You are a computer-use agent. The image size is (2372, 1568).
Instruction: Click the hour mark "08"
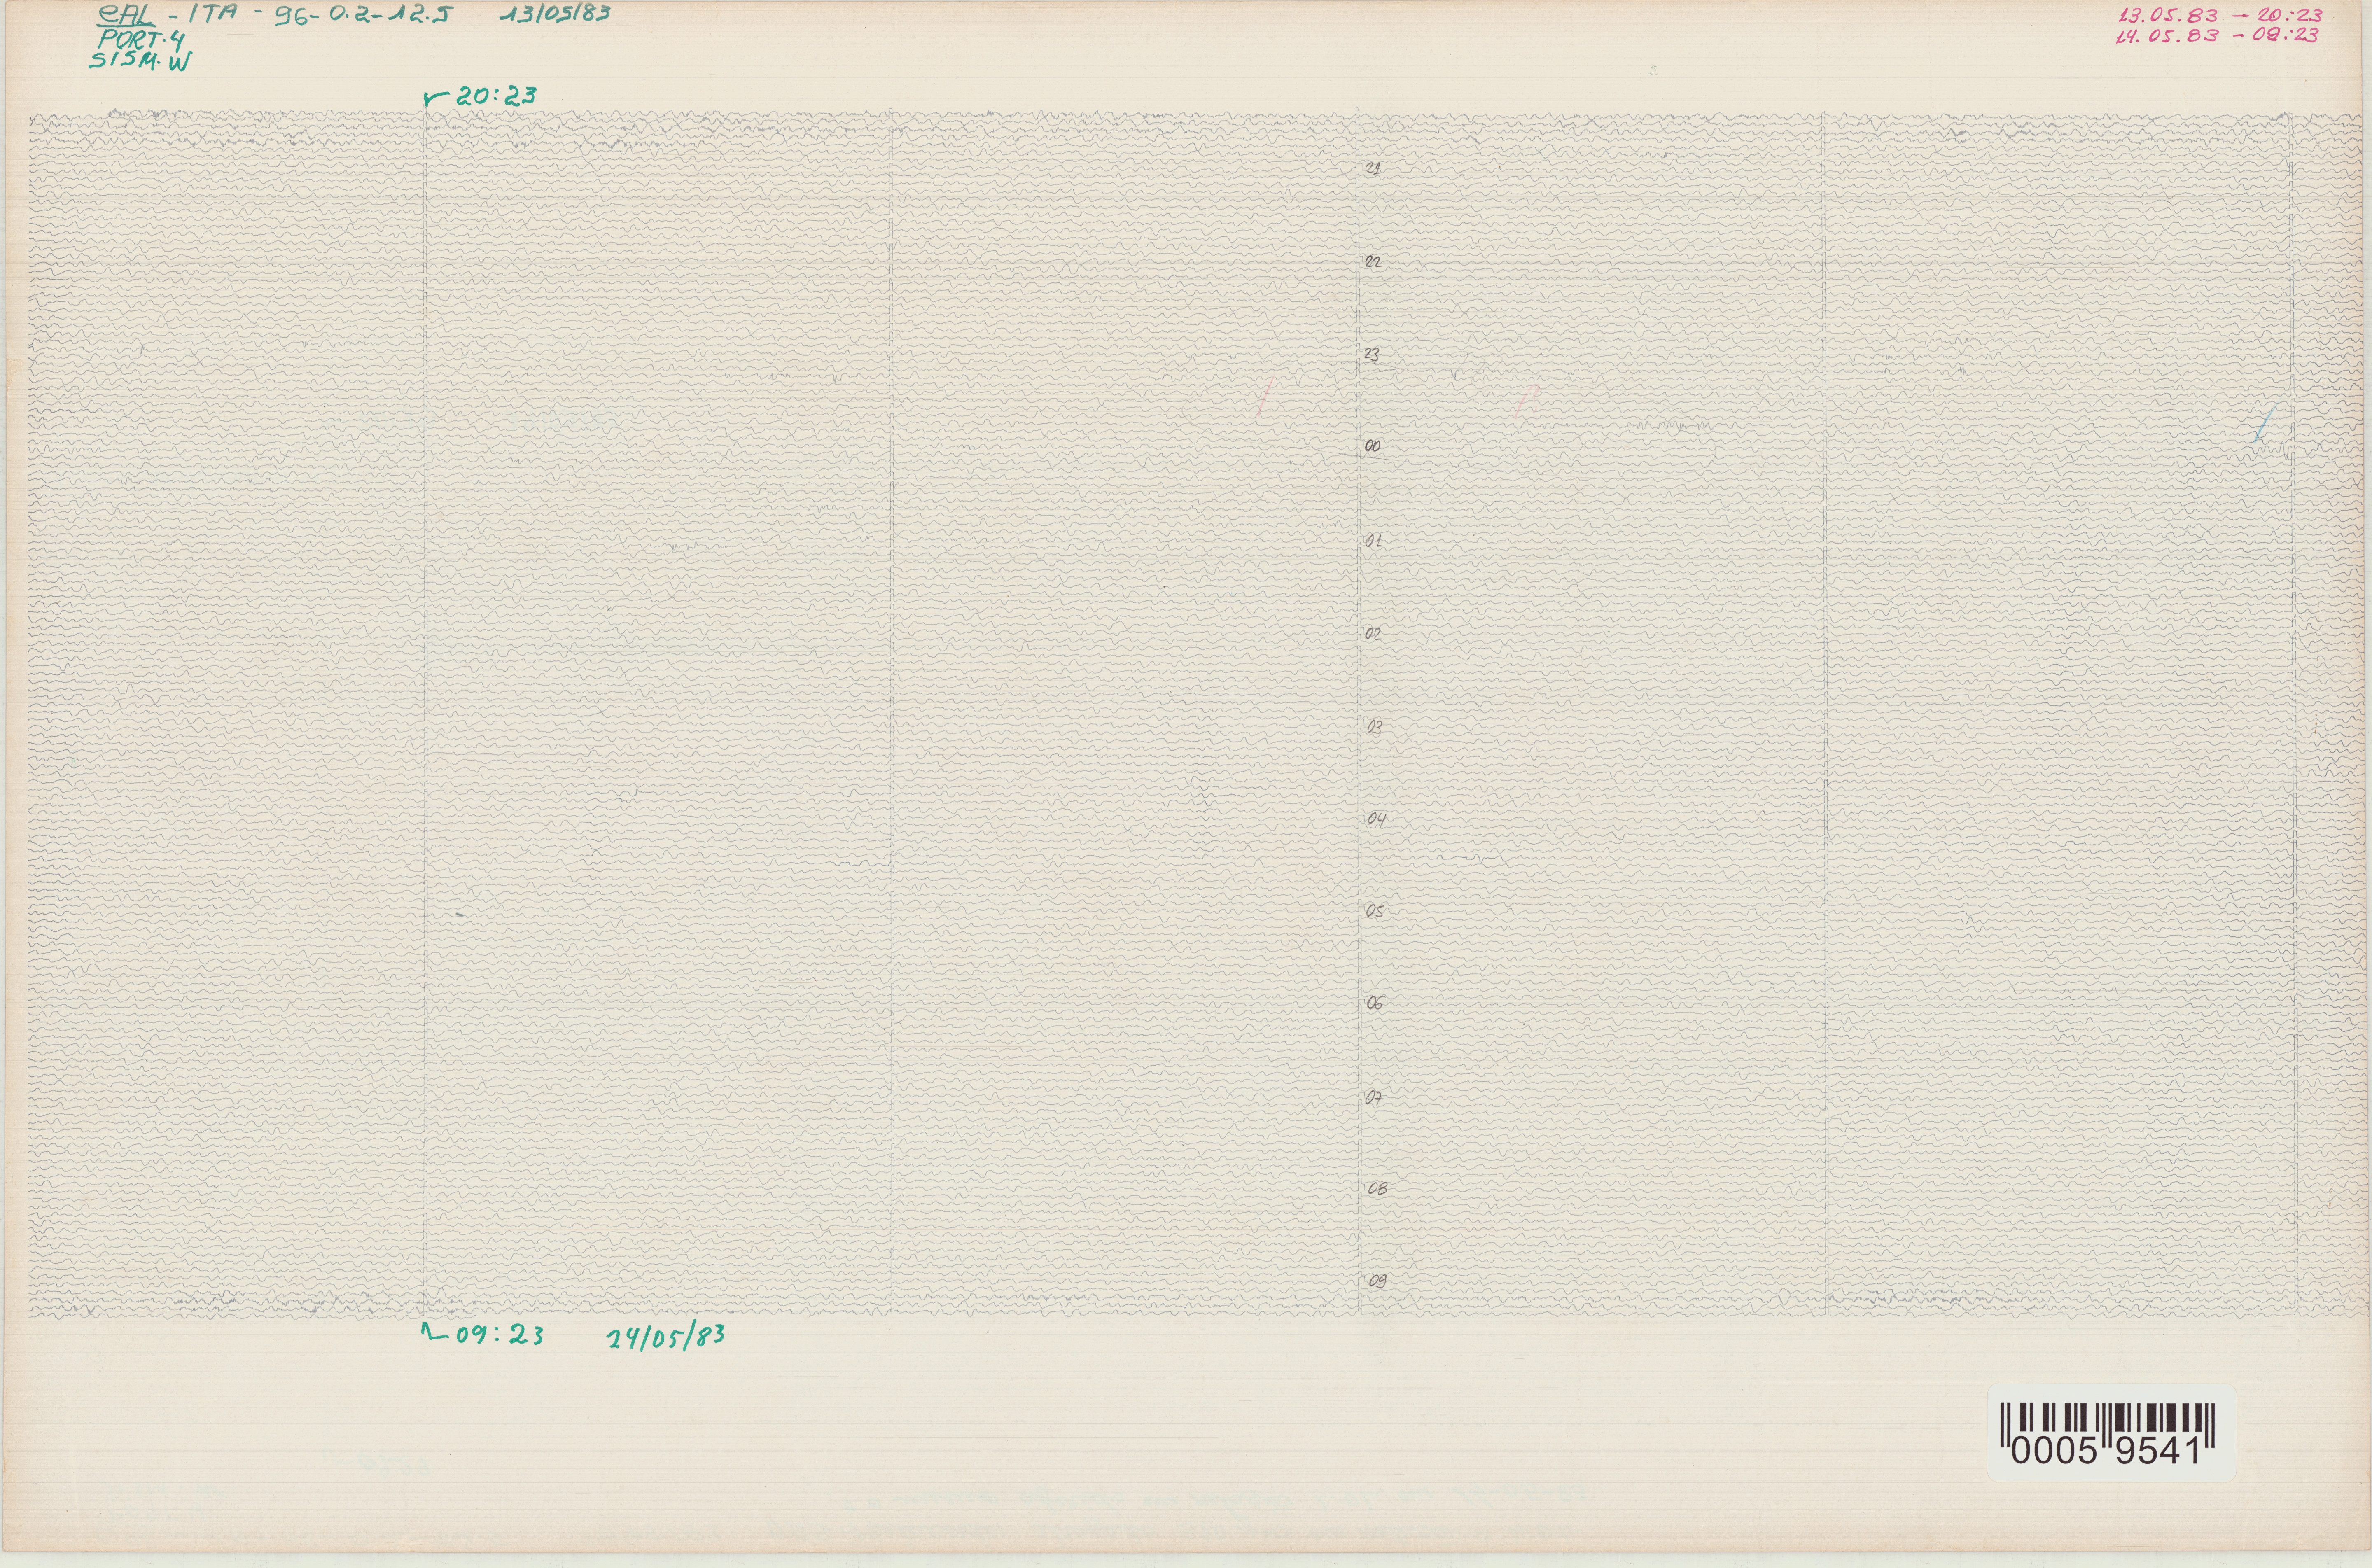click(1377, 1190)
